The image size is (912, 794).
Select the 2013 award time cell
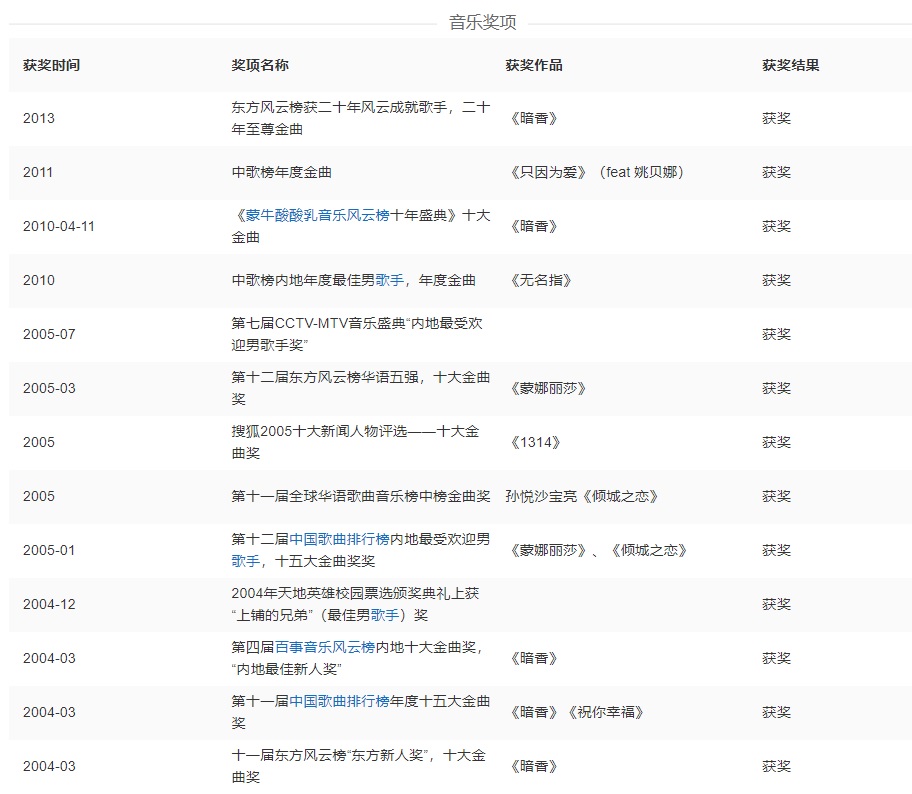pyautogui.click(x=38, y=118)
